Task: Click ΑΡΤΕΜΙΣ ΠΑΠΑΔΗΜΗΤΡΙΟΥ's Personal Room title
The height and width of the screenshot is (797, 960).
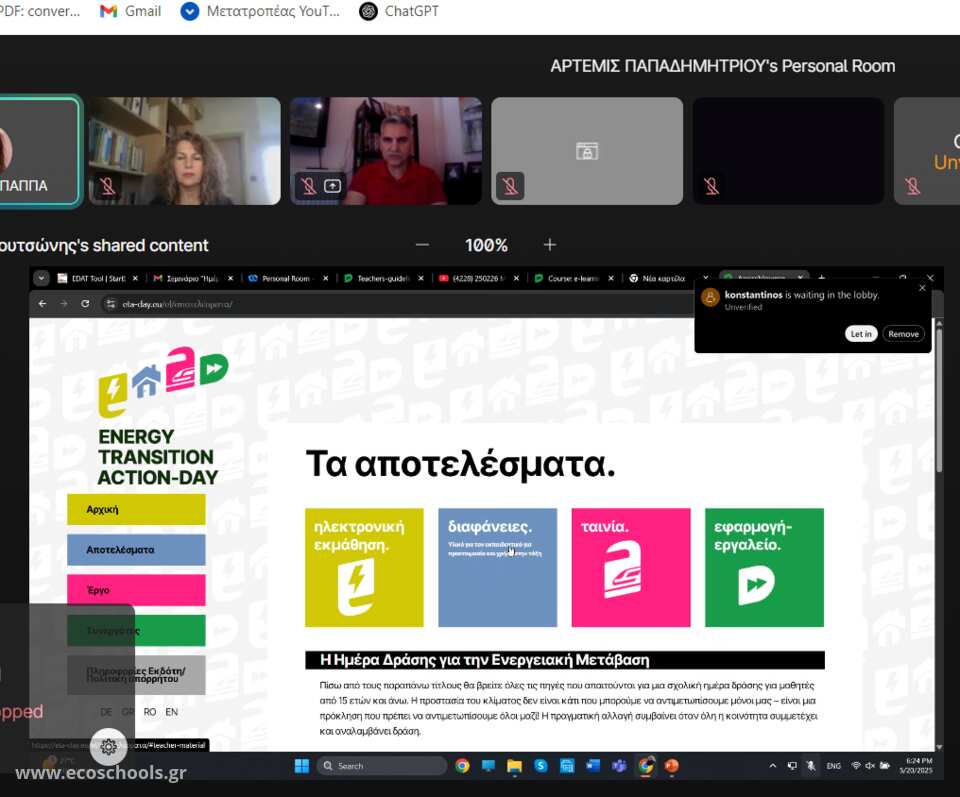Action: point(722,66)
